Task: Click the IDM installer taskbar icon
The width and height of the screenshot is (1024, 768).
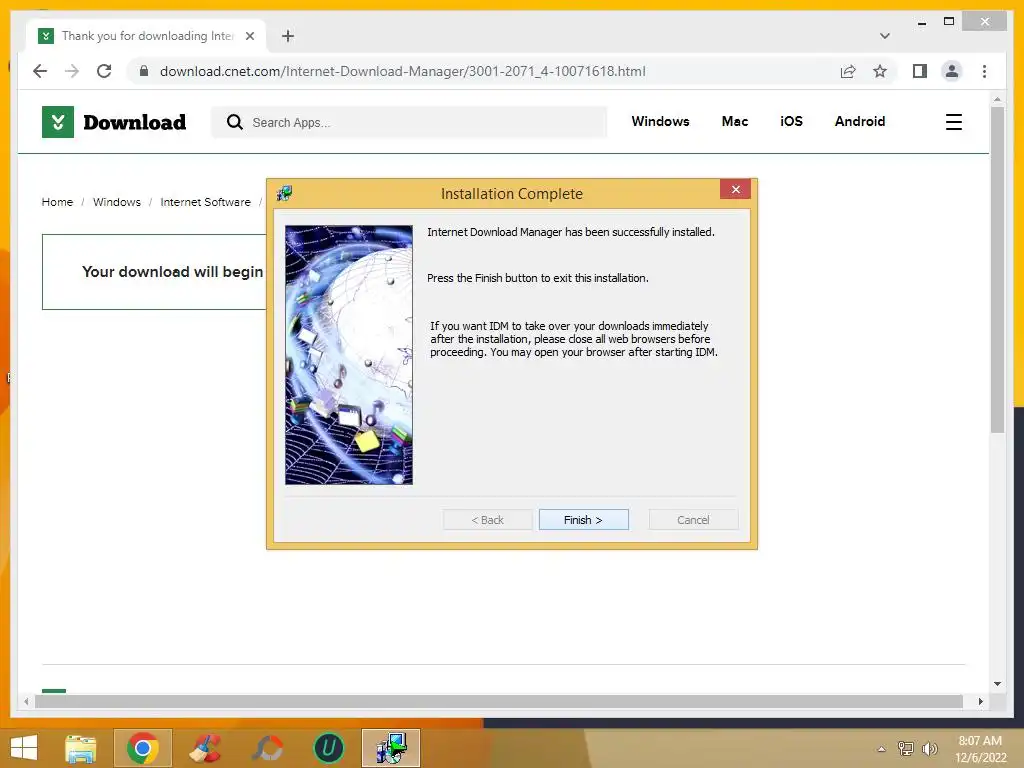Action: pos(391,748)
